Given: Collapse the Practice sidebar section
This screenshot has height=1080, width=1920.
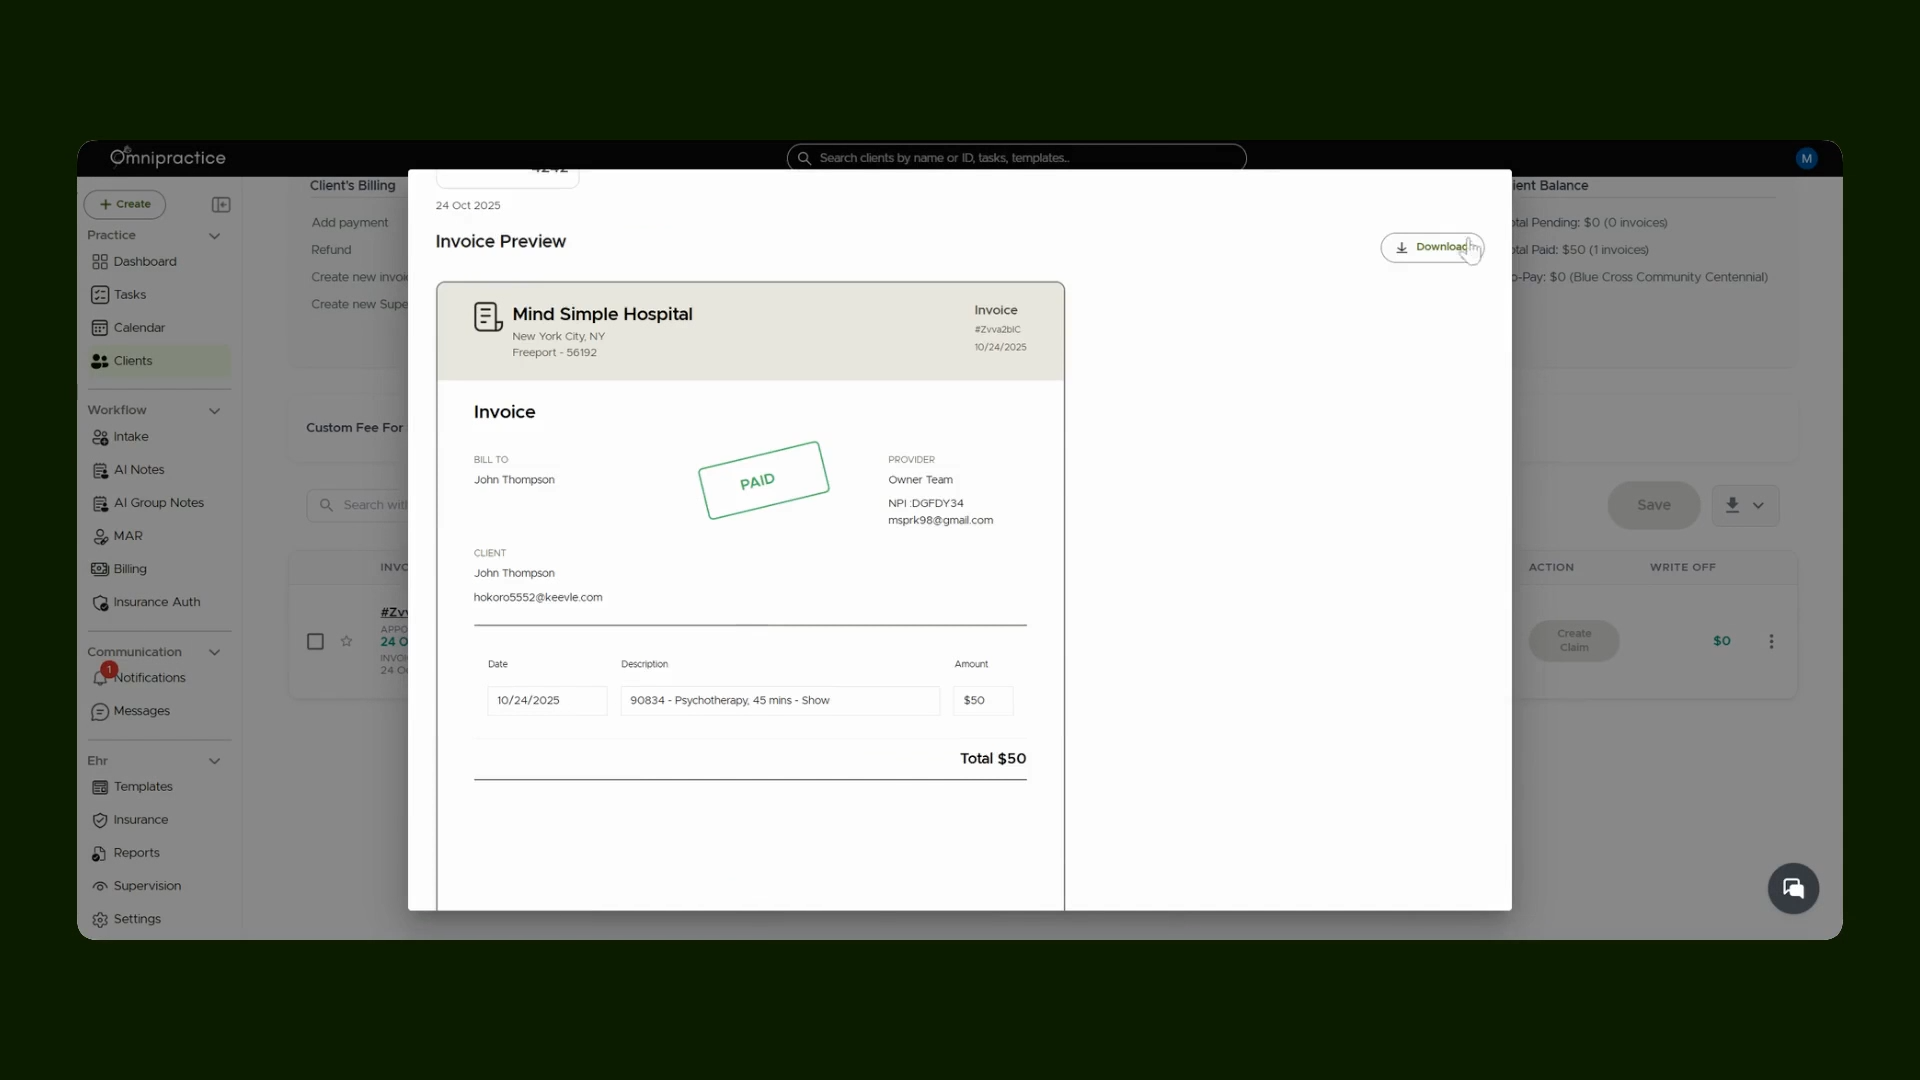Looking at the screenshot, I should click(x=214, y=236).
